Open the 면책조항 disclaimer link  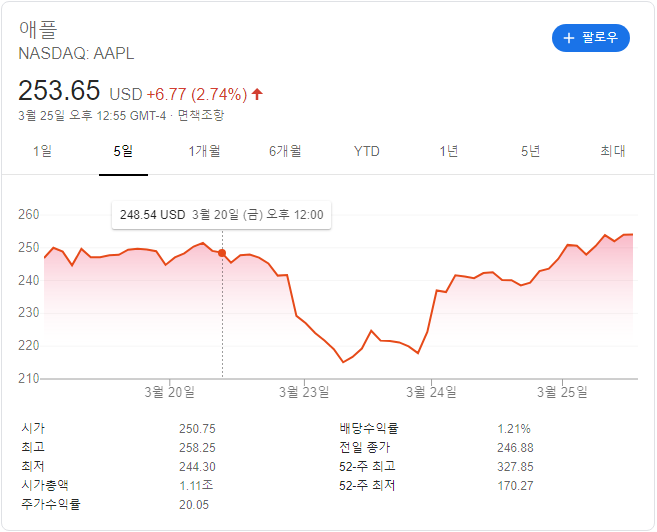tap(201, 115)
